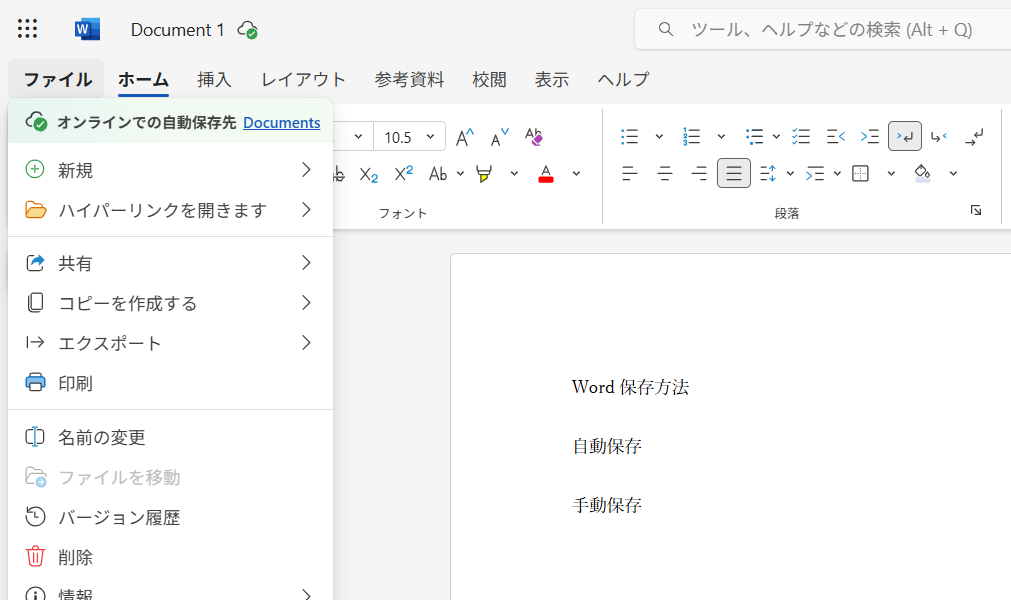1011x600 pixels.
Task: Click the line spacing icon
Action: [x=768, y=173]
